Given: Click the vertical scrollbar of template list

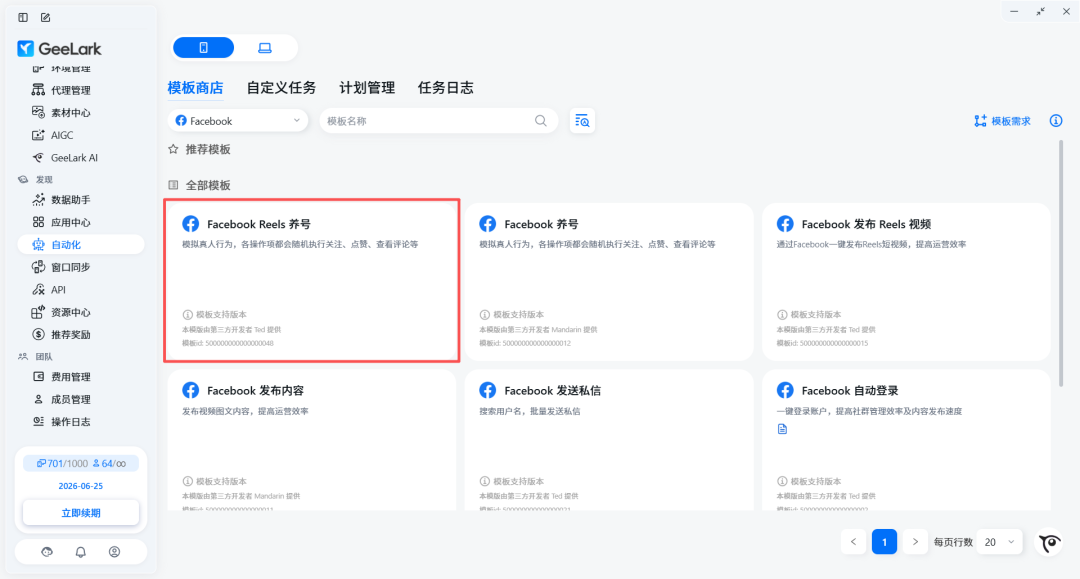Looking at the screenshot, I should click(1061, 263).
